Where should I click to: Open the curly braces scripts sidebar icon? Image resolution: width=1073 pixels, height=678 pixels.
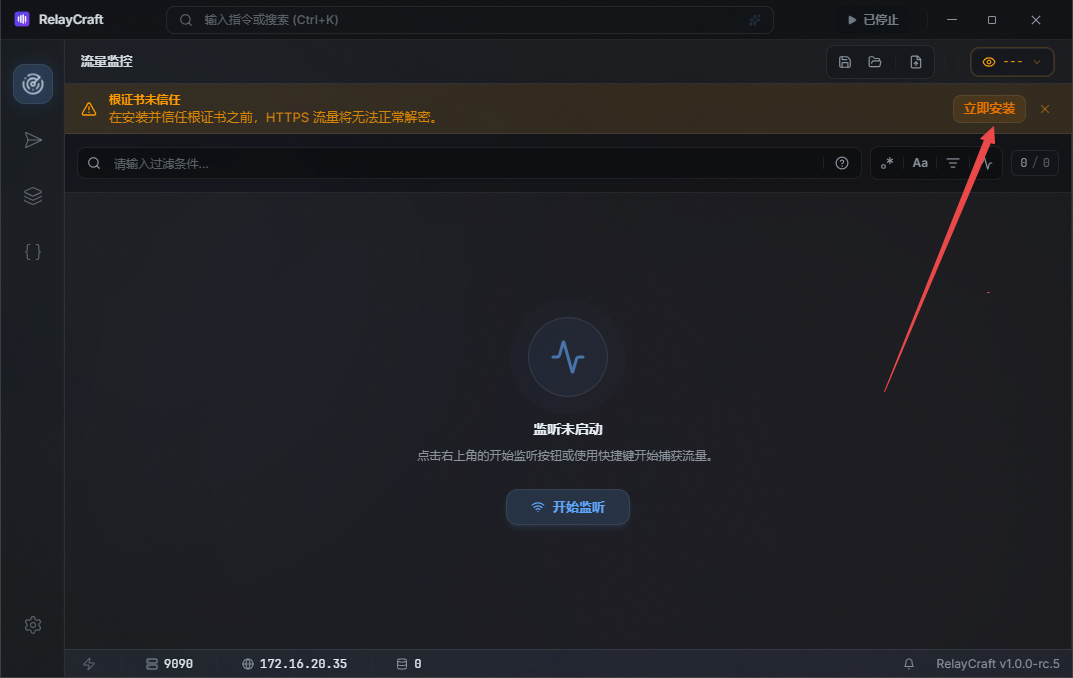(33, 252)
